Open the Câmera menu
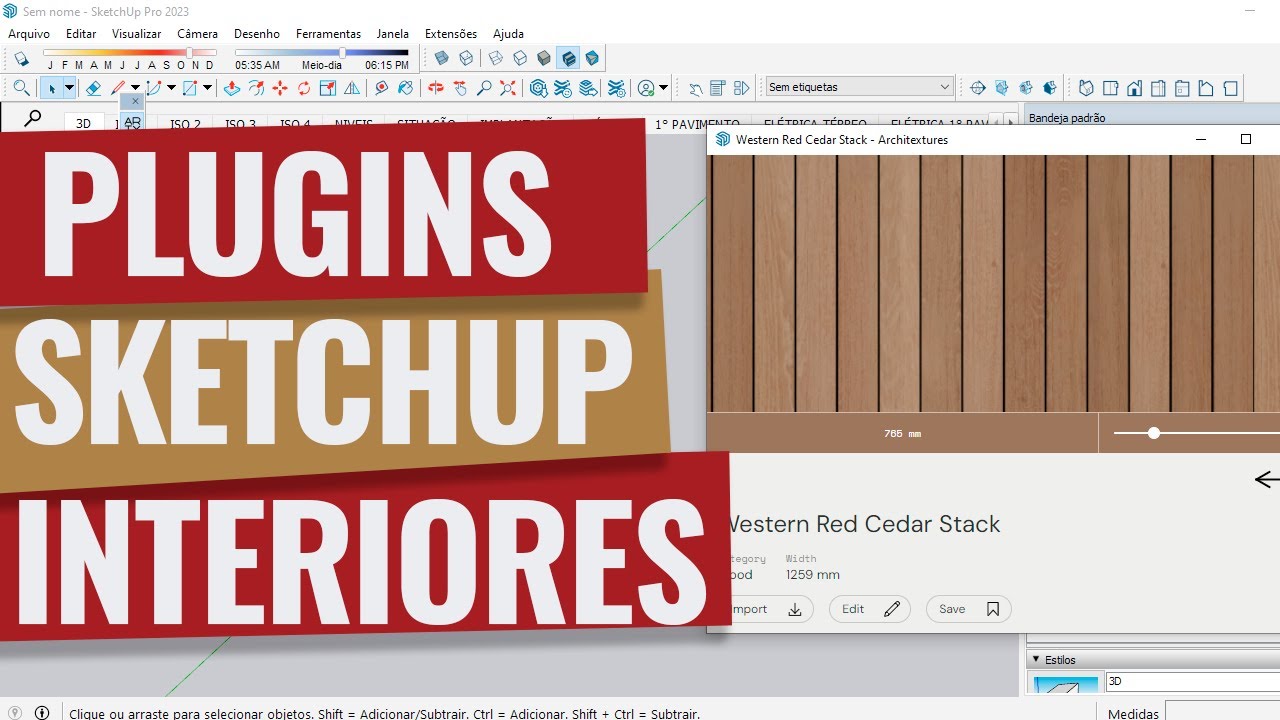The width and height of the screenshot is (1280, 720). pyautogui.click(x=197, y=34)
